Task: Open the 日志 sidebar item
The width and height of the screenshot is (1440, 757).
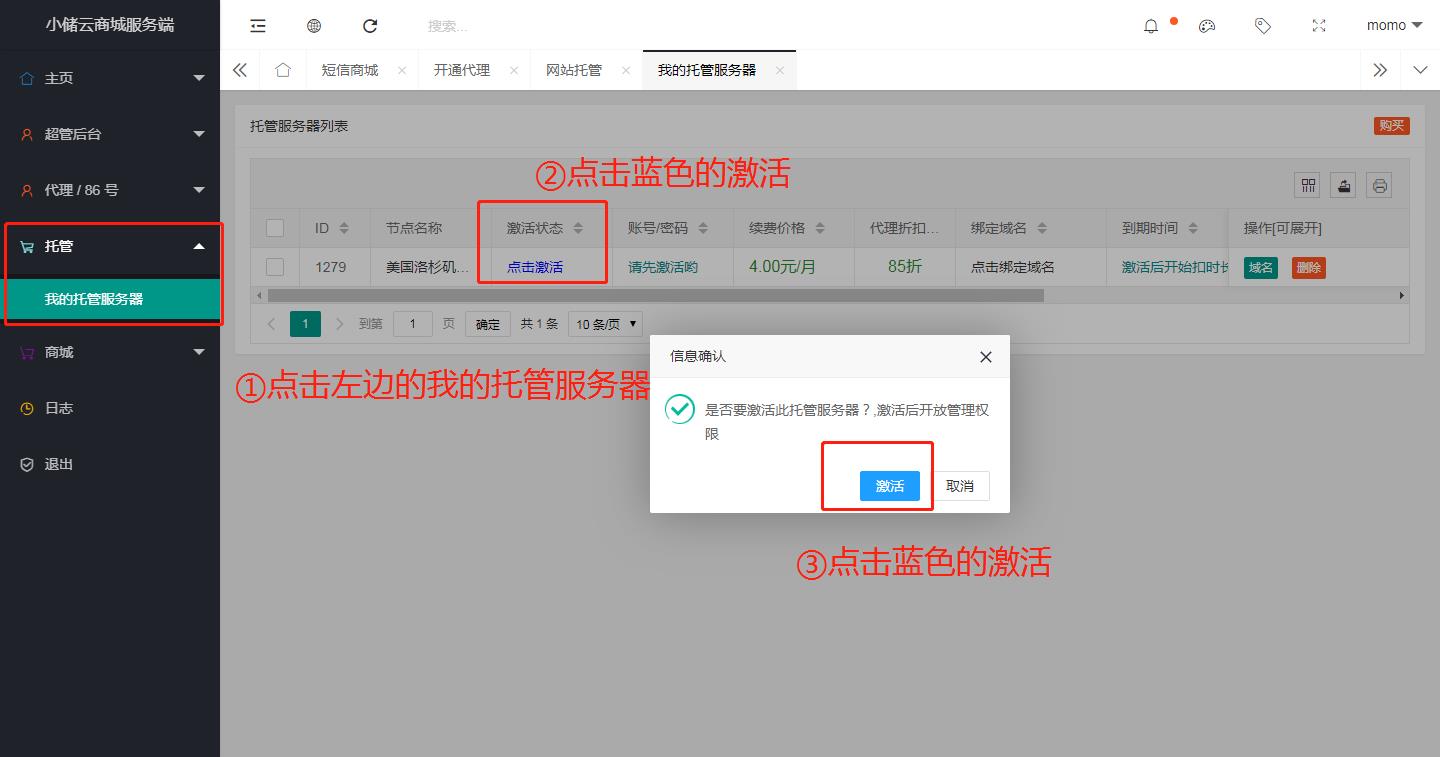Action: [x=110, y=408]
